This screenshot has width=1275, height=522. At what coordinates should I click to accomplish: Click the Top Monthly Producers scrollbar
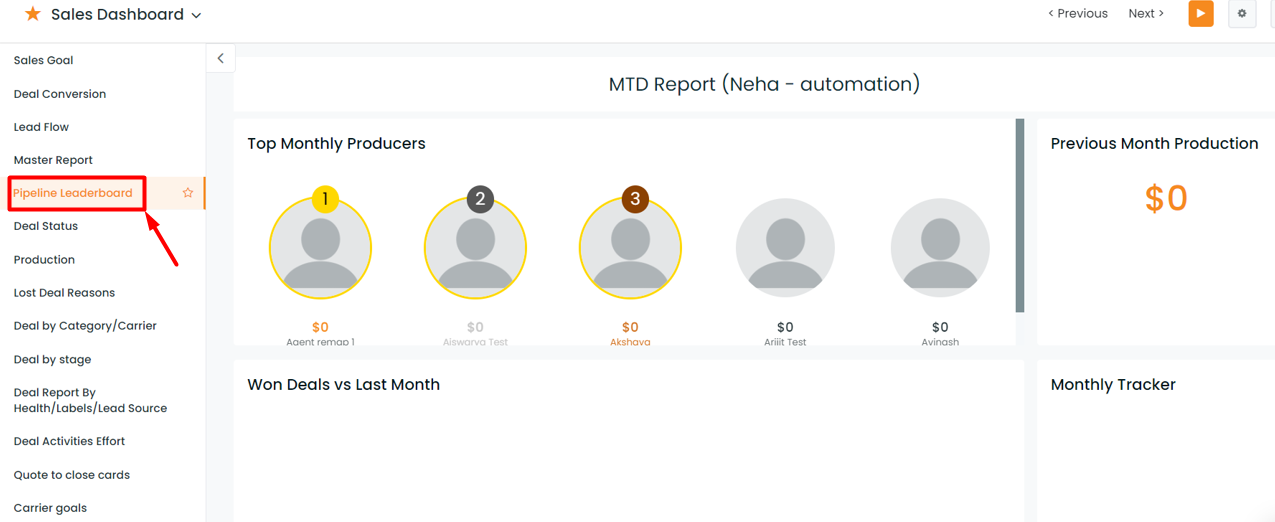pyautogui.click(x=1020, y=215)
